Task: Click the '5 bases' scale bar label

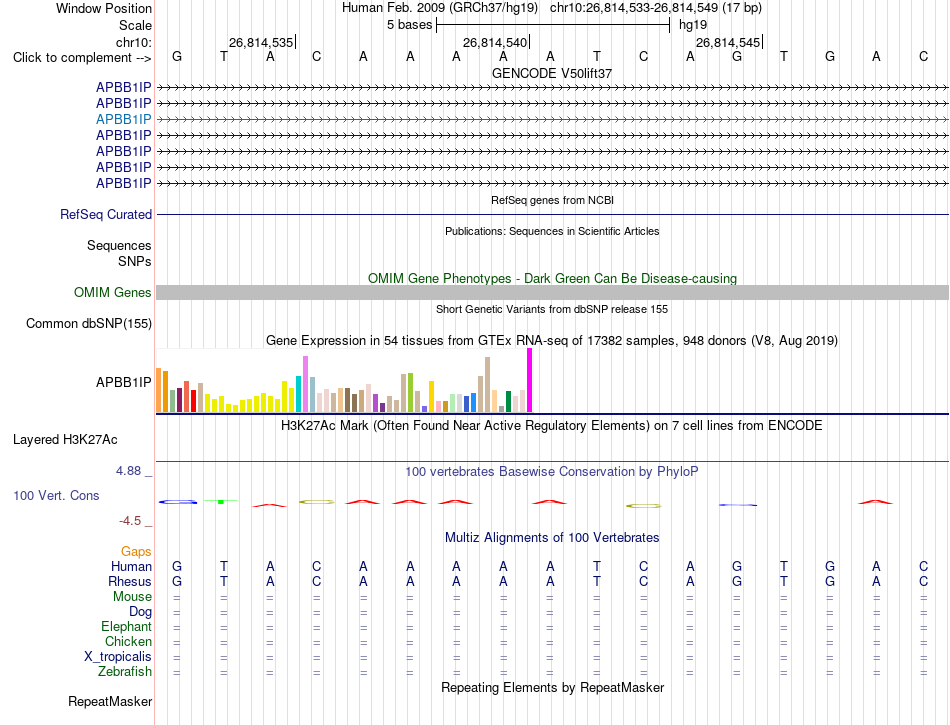Action: coord(410,25)
